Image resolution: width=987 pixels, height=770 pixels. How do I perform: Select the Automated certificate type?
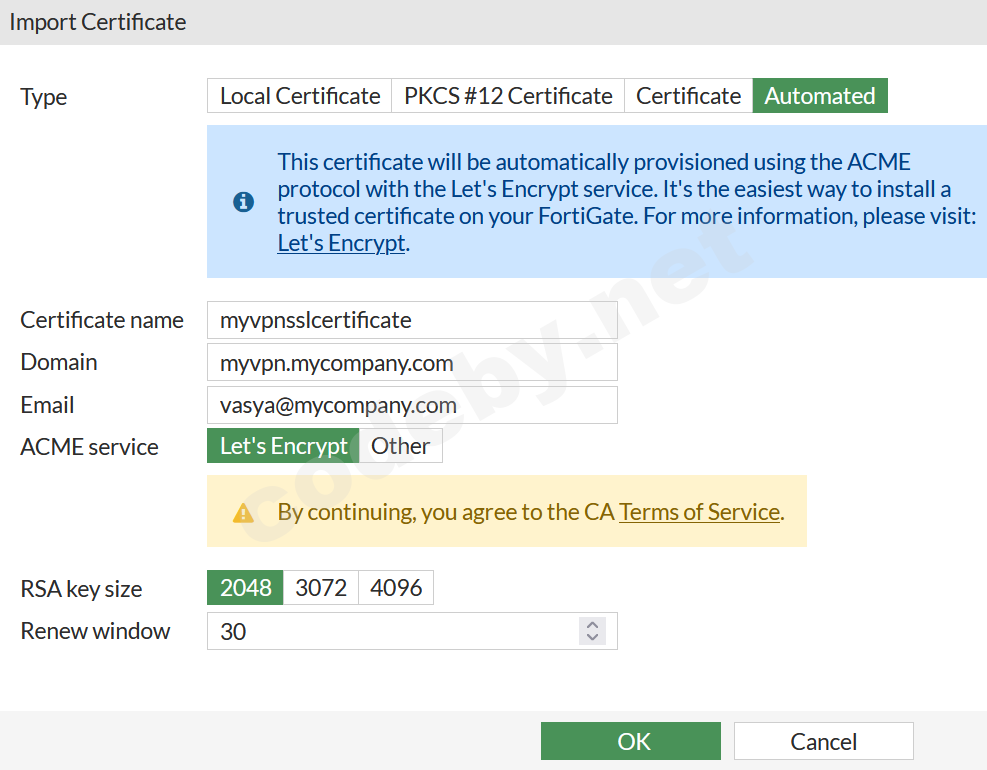point(820,95)
